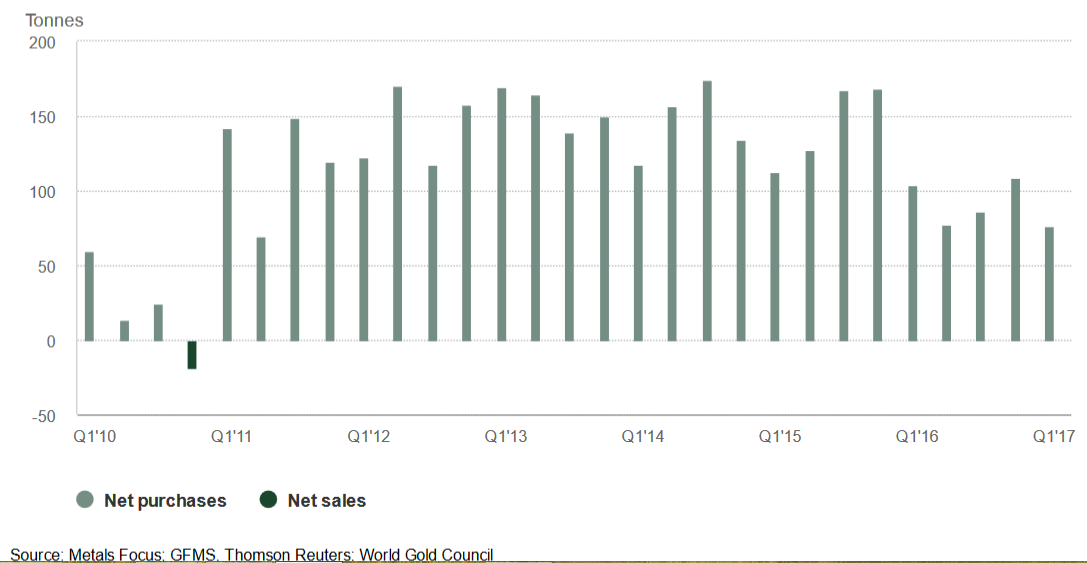Click the Q1'12 x-axis label
This screenshot has width=1087, height=563.
click(x=368, y=437)
